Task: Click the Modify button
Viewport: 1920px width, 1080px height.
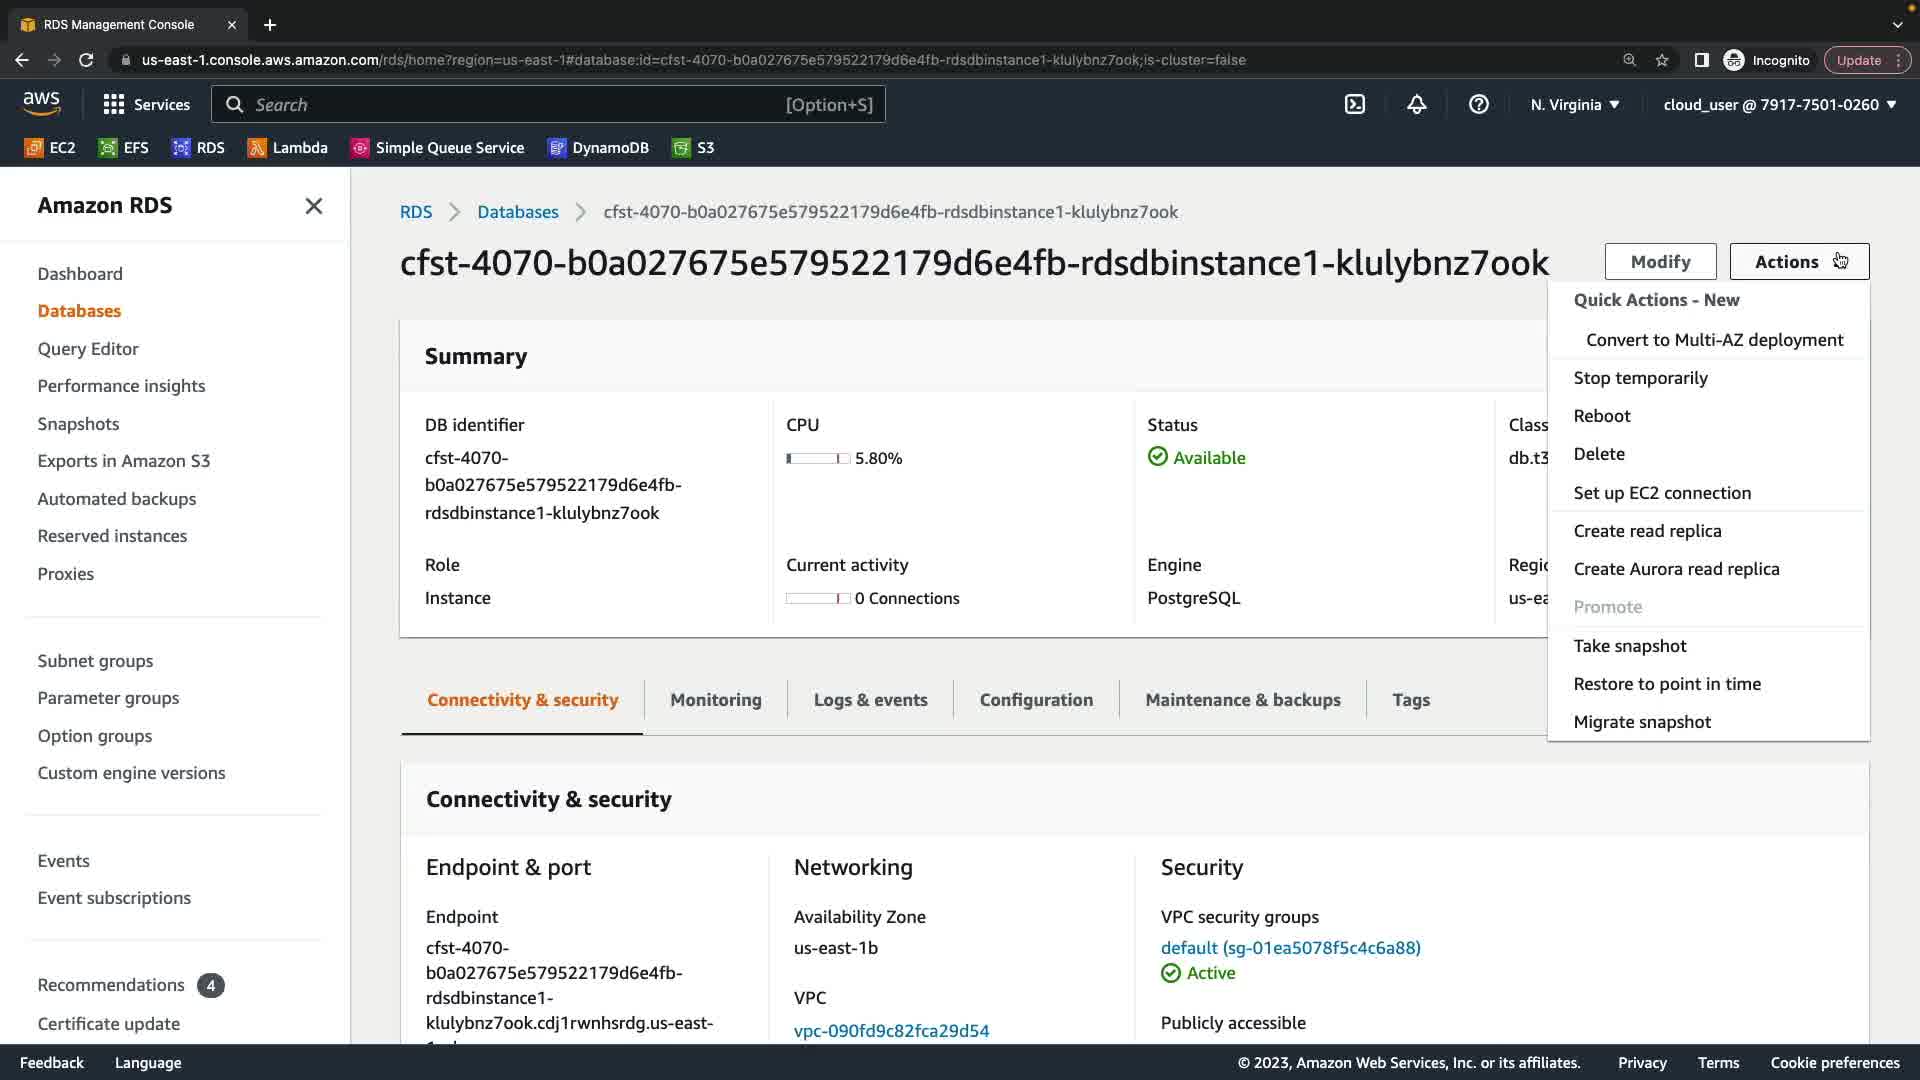Action: pyautogui.click(x=1660, y=262)
